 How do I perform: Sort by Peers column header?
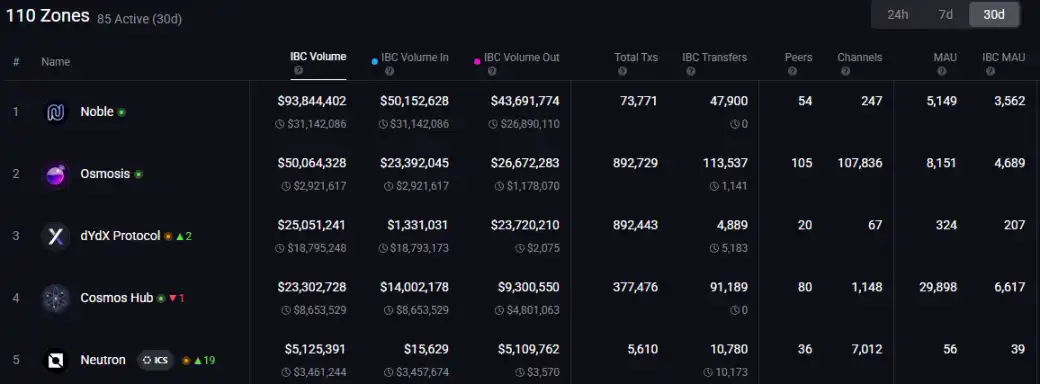[x=799, y=58]
